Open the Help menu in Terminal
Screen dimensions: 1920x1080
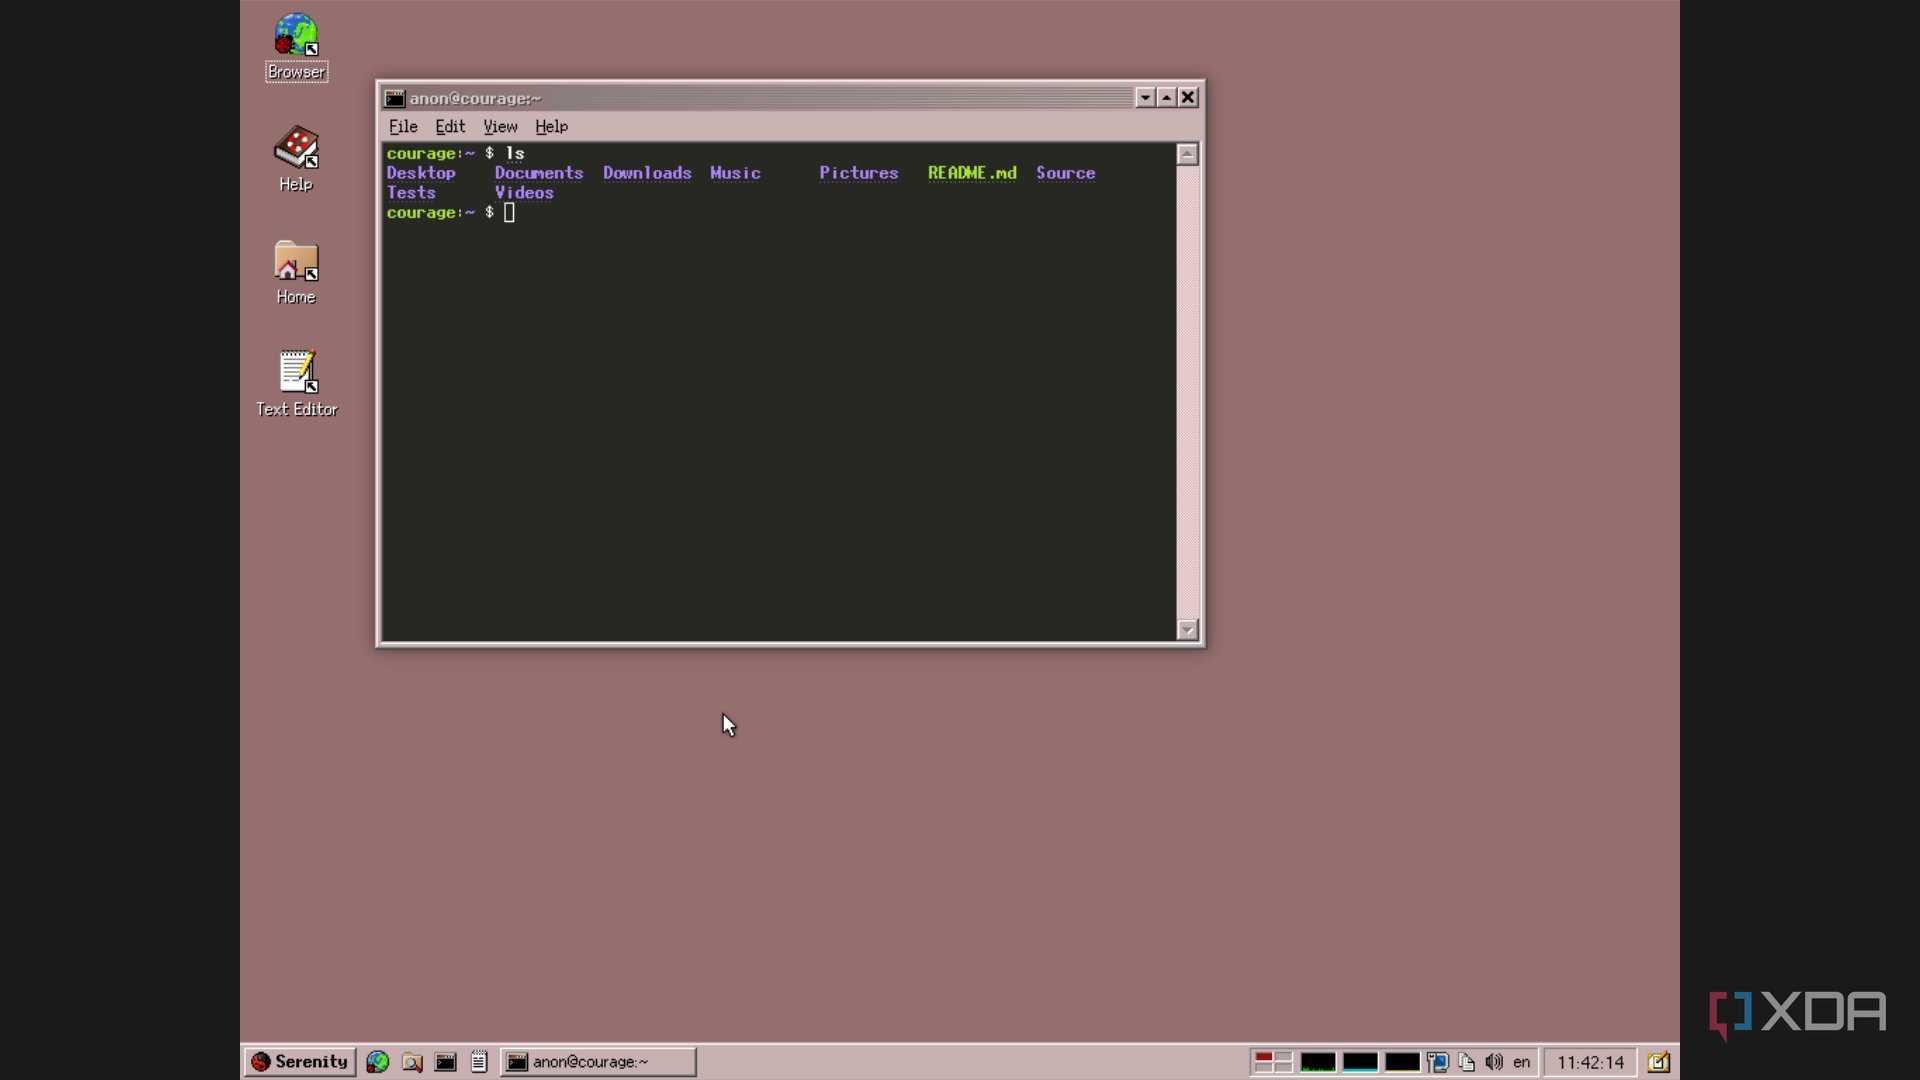(551, 126)
